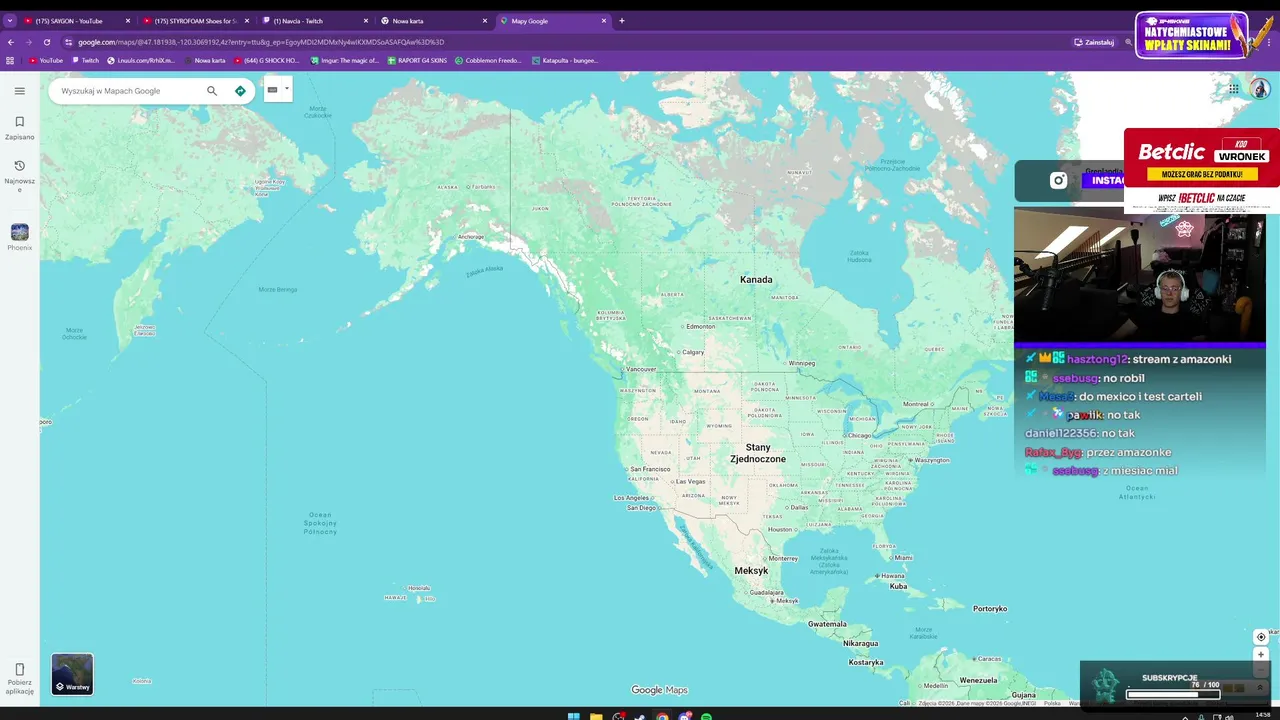Open the Windows Start button
The width and height of the screenshot is (1280, 720).
click(573, 716)
